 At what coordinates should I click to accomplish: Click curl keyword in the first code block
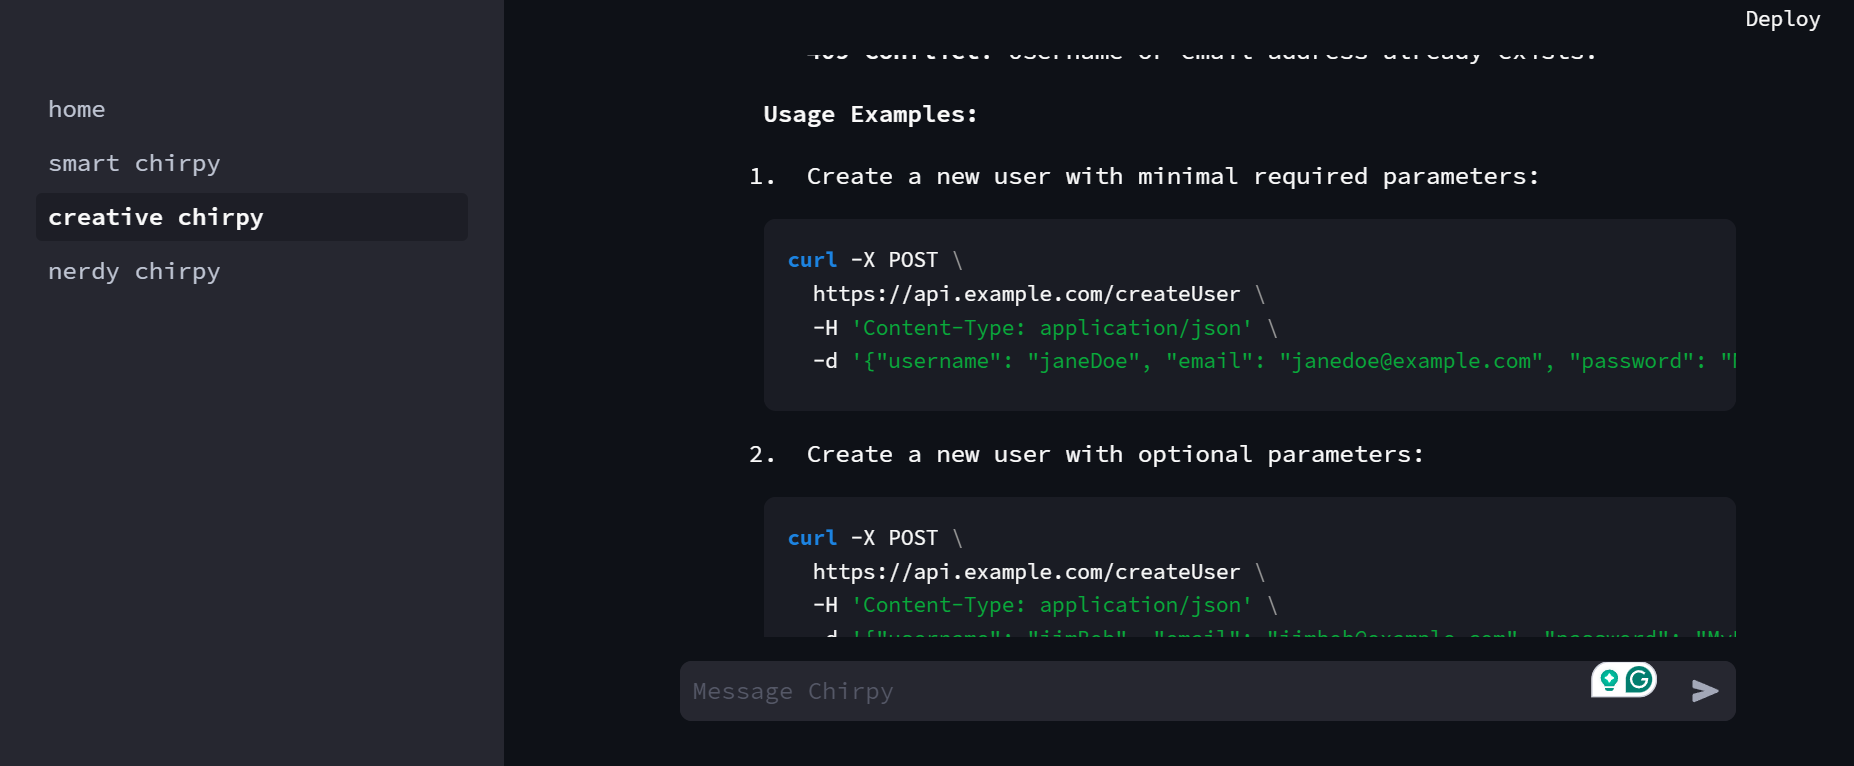pos(812,260)
